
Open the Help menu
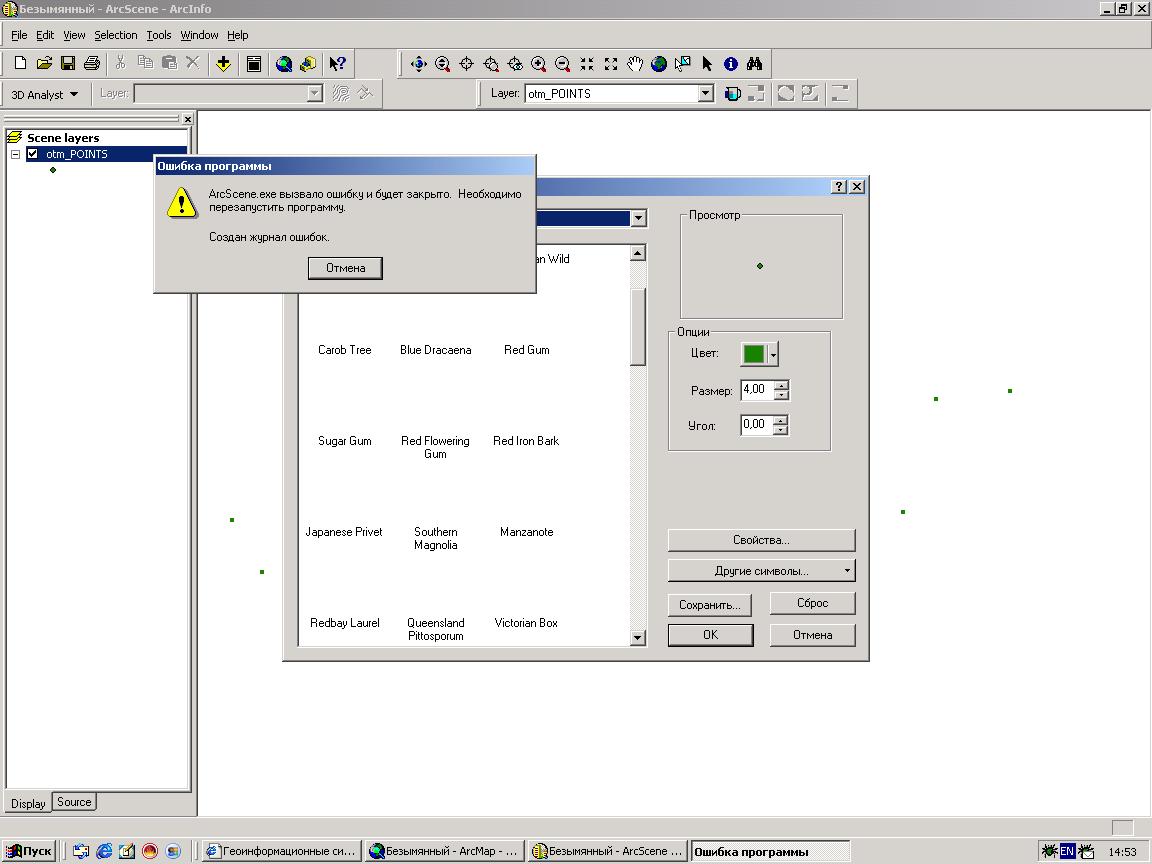click(x=237, y=35)
